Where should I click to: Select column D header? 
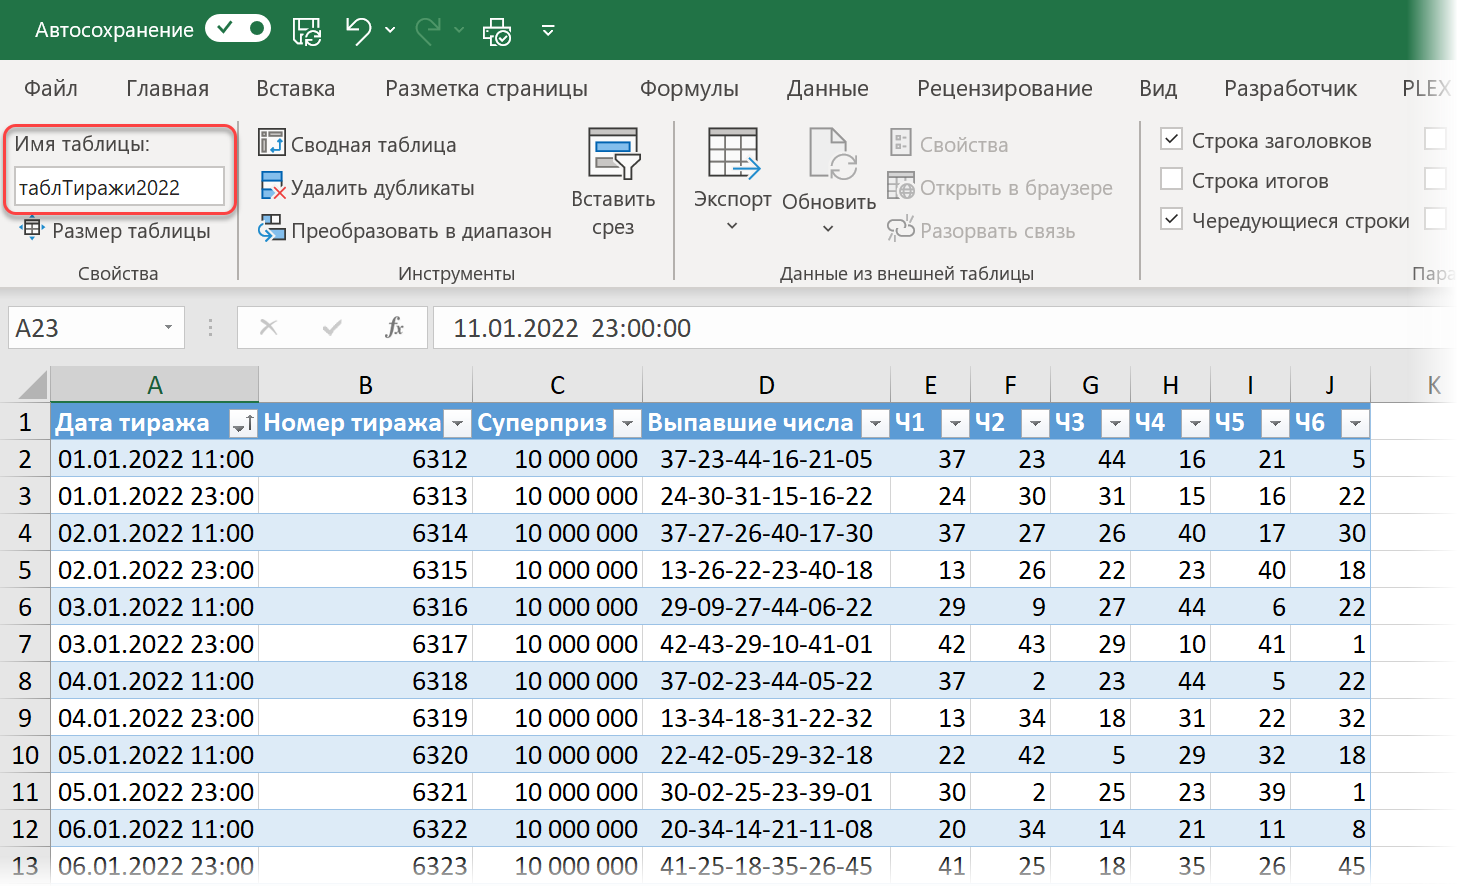[x=766, y=385]
